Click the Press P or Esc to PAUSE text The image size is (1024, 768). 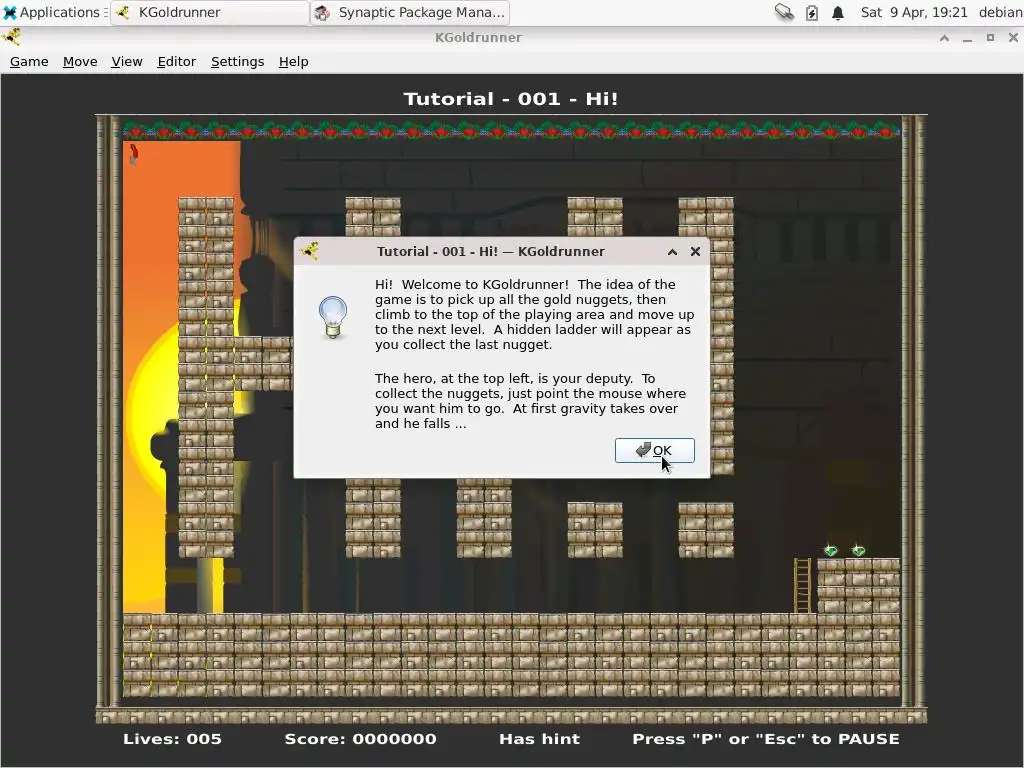tap(766, 739)
